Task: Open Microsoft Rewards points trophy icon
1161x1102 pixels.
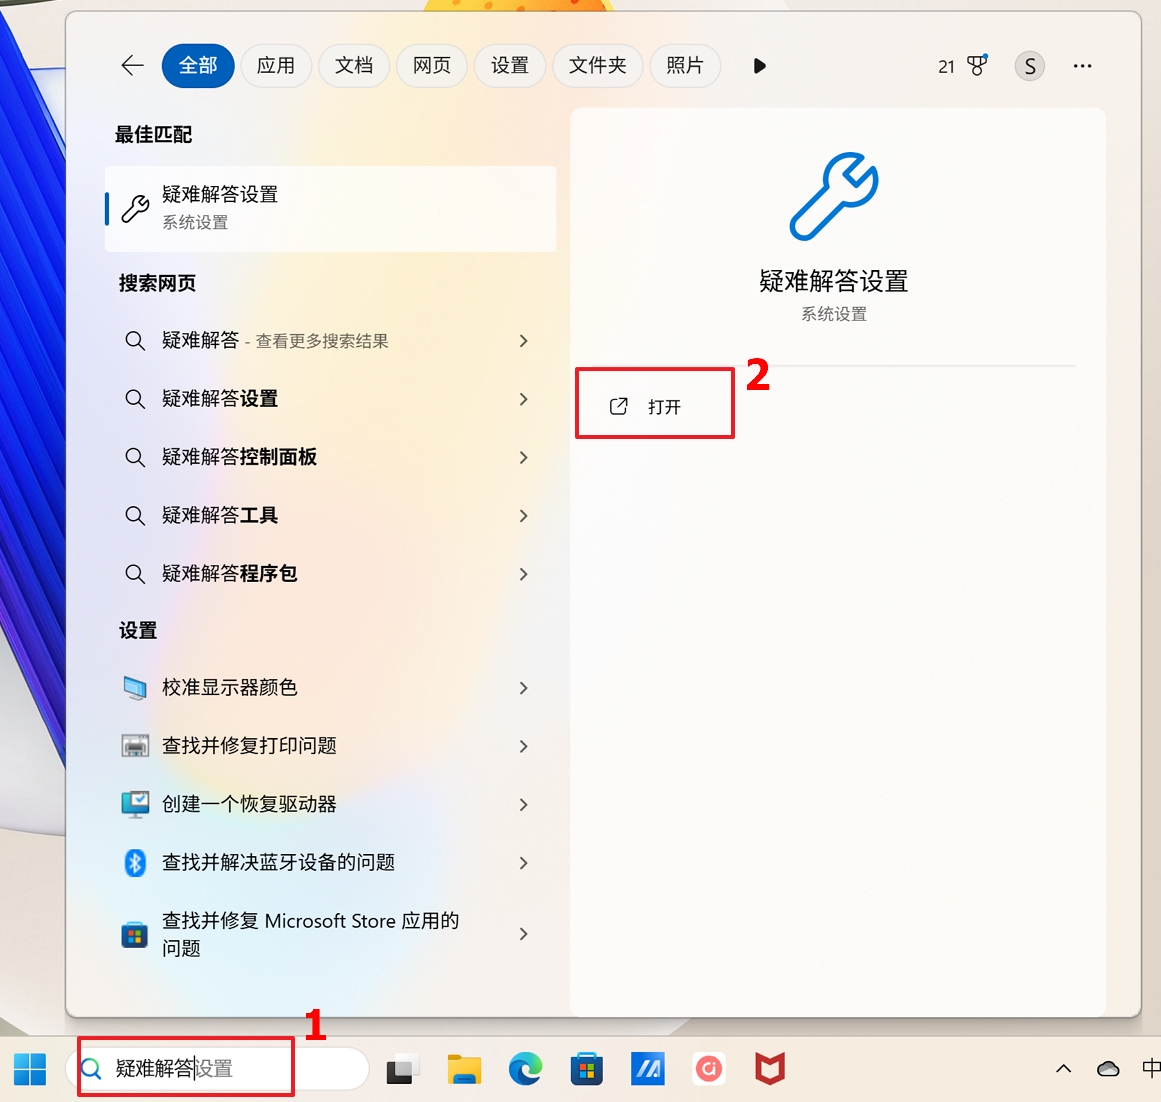Action: [x=976, y=66]
